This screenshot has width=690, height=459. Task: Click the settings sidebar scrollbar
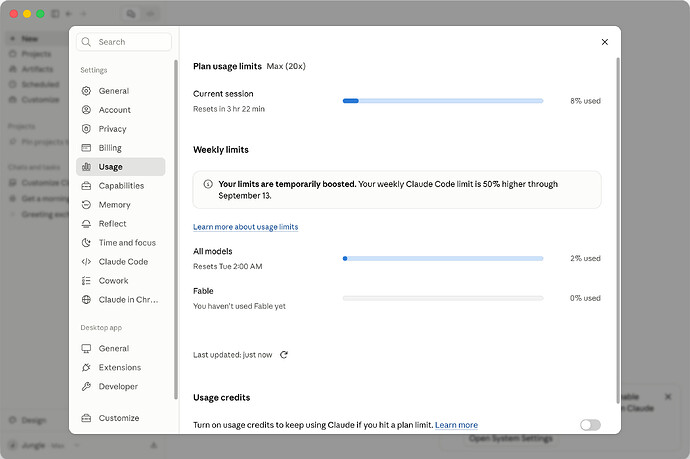176,229
